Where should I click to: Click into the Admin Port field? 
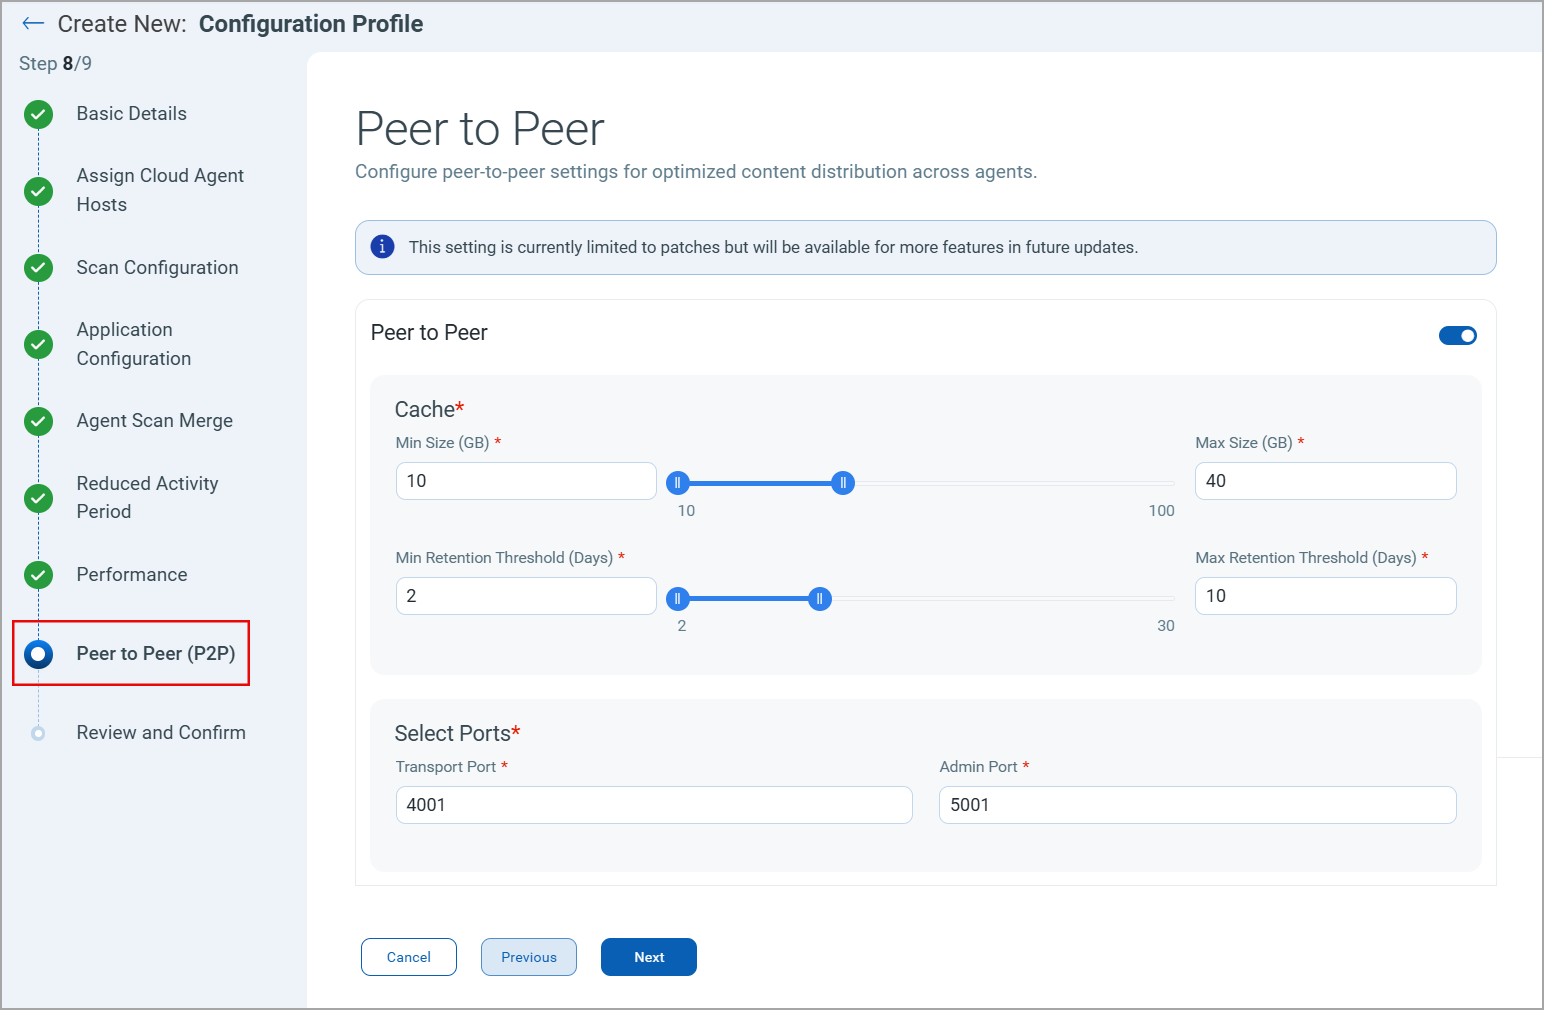1197,805
